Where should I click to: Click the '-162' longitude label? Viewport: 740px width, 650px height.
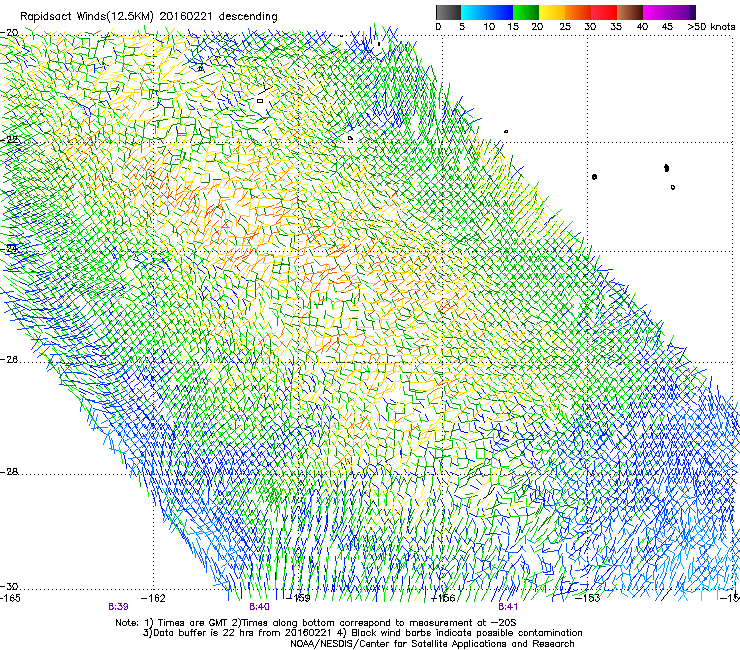154,598
